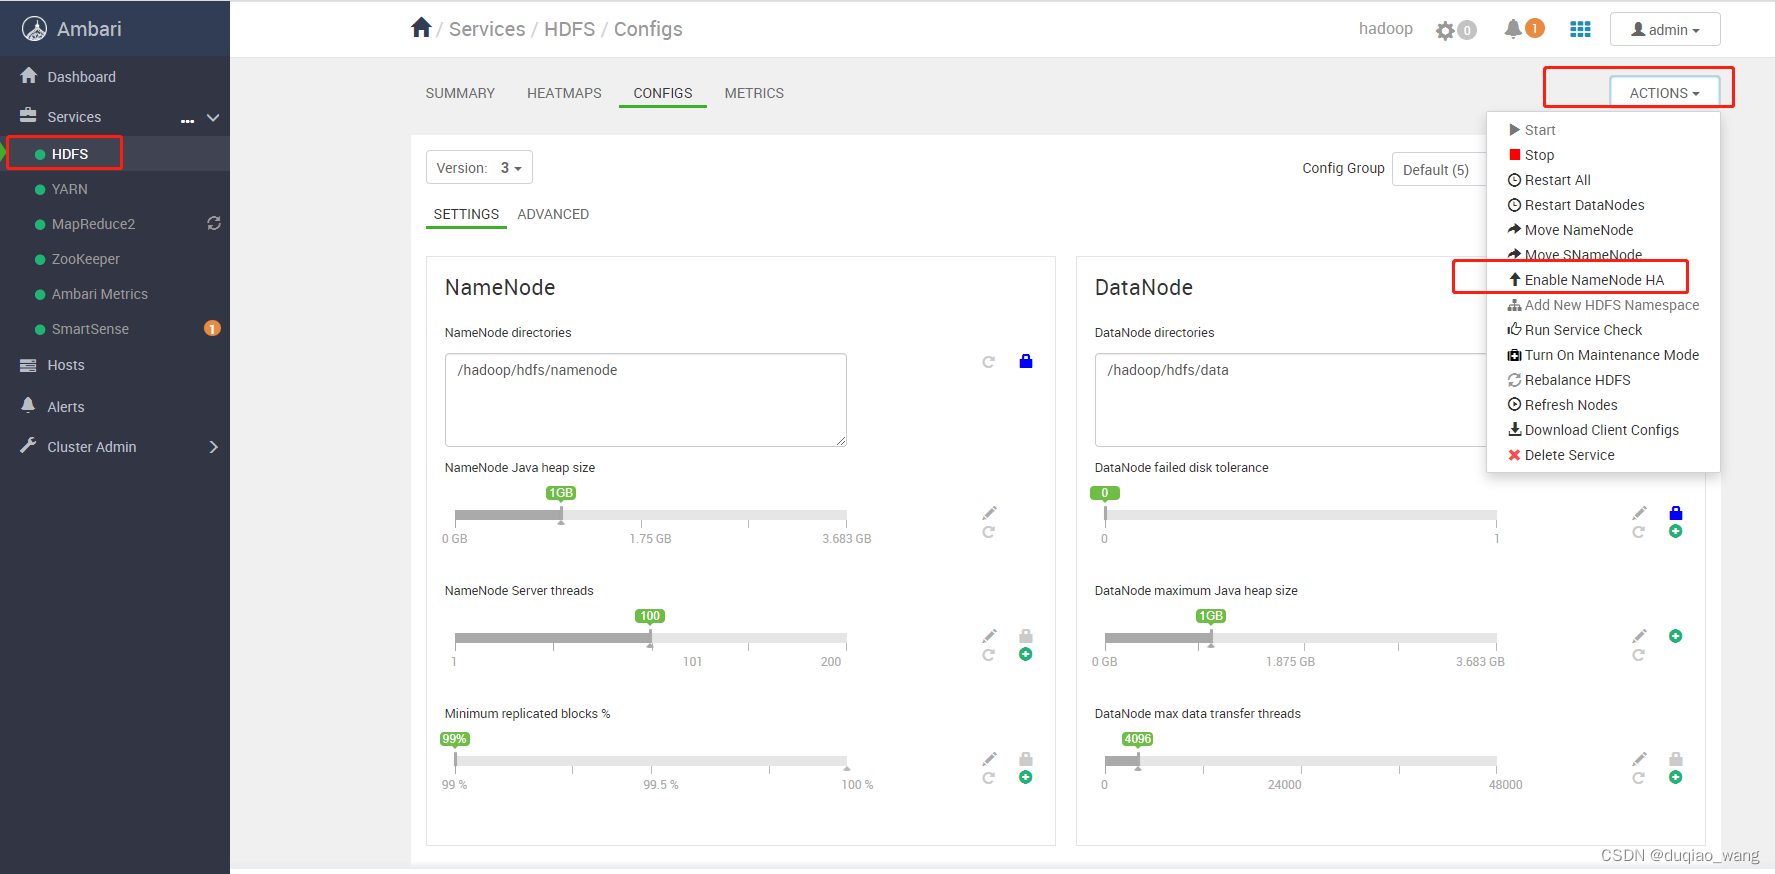Add override for DataNode failed disk tolerance
Screen dimensions: 1775x874
pyautogui.click(x=1675, y=531)
